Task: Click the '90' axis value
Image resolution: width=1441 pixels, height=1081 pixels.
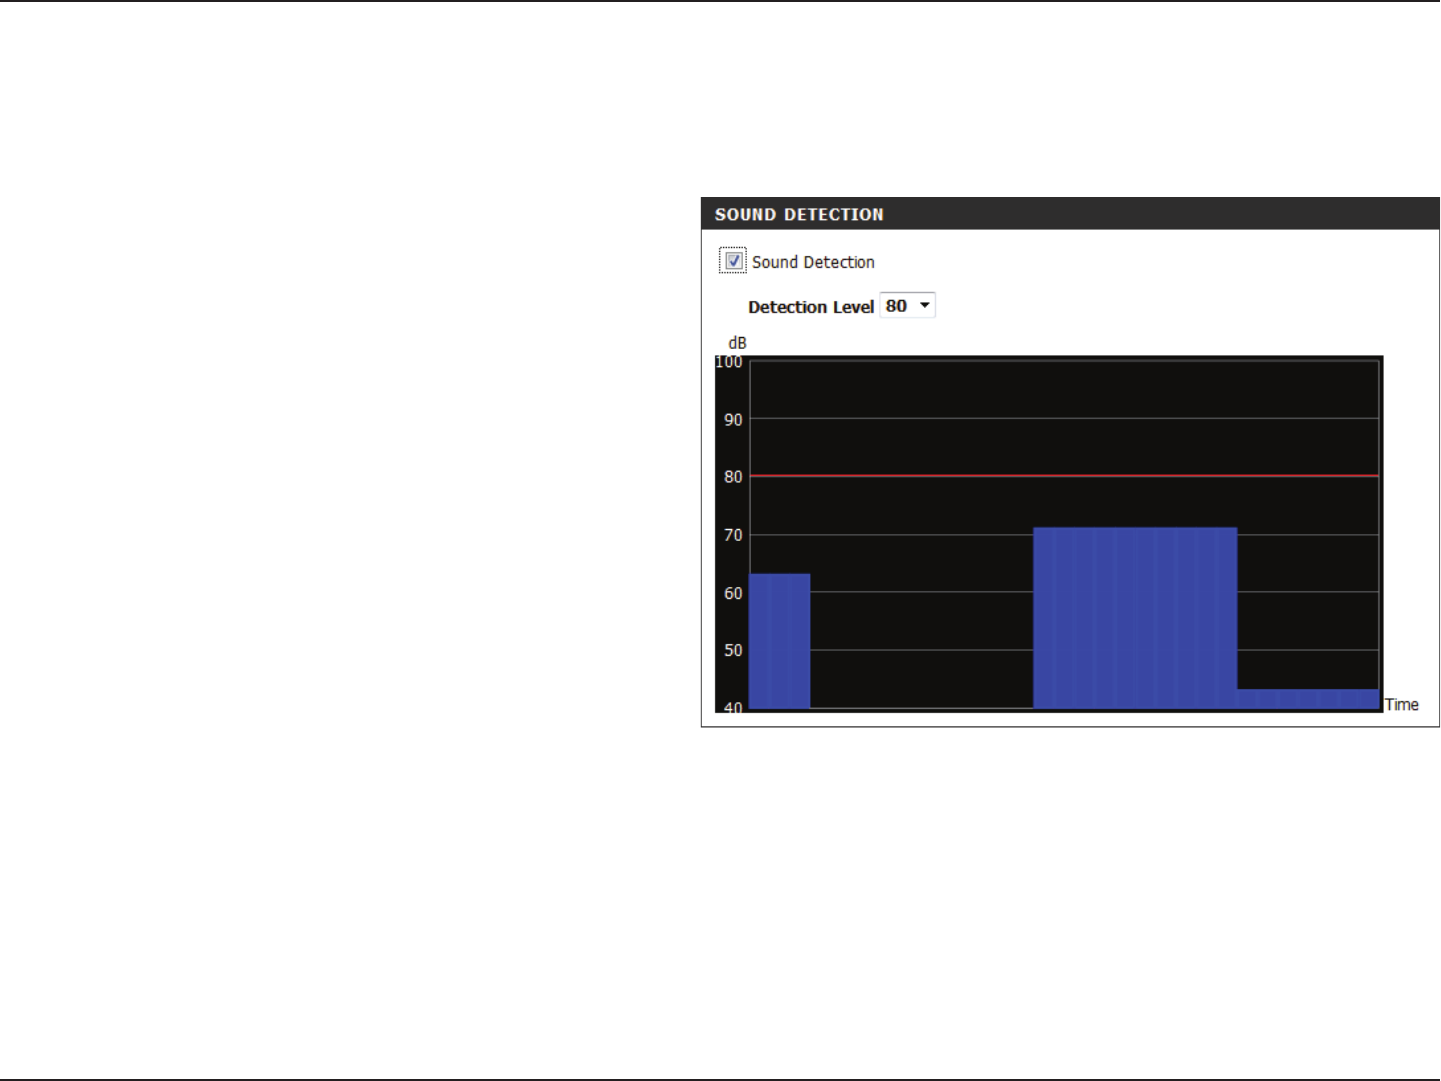Action: (x=734, y=420)
